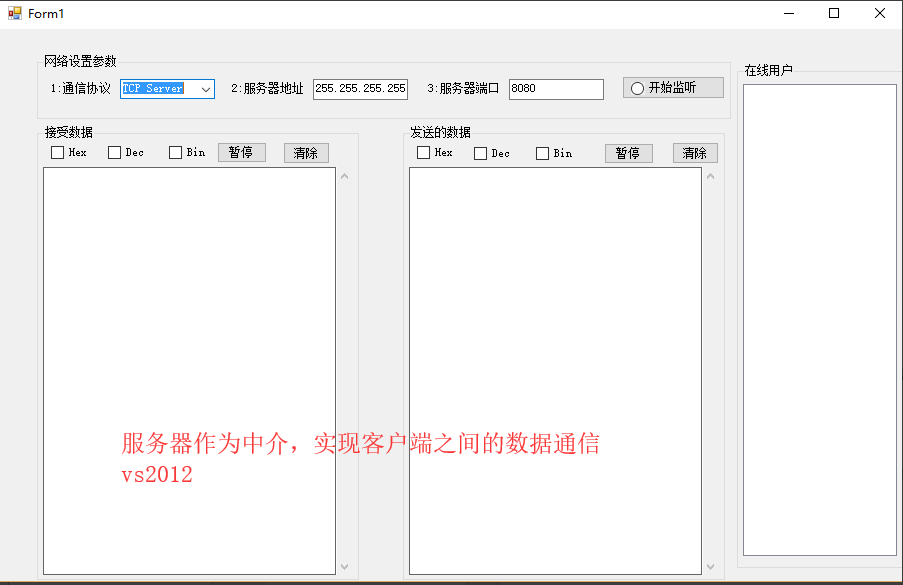Screen dimensions: 903x585
Task: Enable Hex checkbox in 接受数据
Action: click(x=58, y=153)
